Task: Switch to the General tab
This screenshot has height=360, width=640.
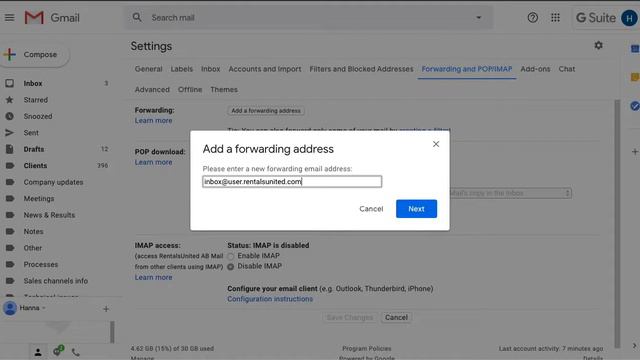Action: pyautogui.click(x=149, y=69)
